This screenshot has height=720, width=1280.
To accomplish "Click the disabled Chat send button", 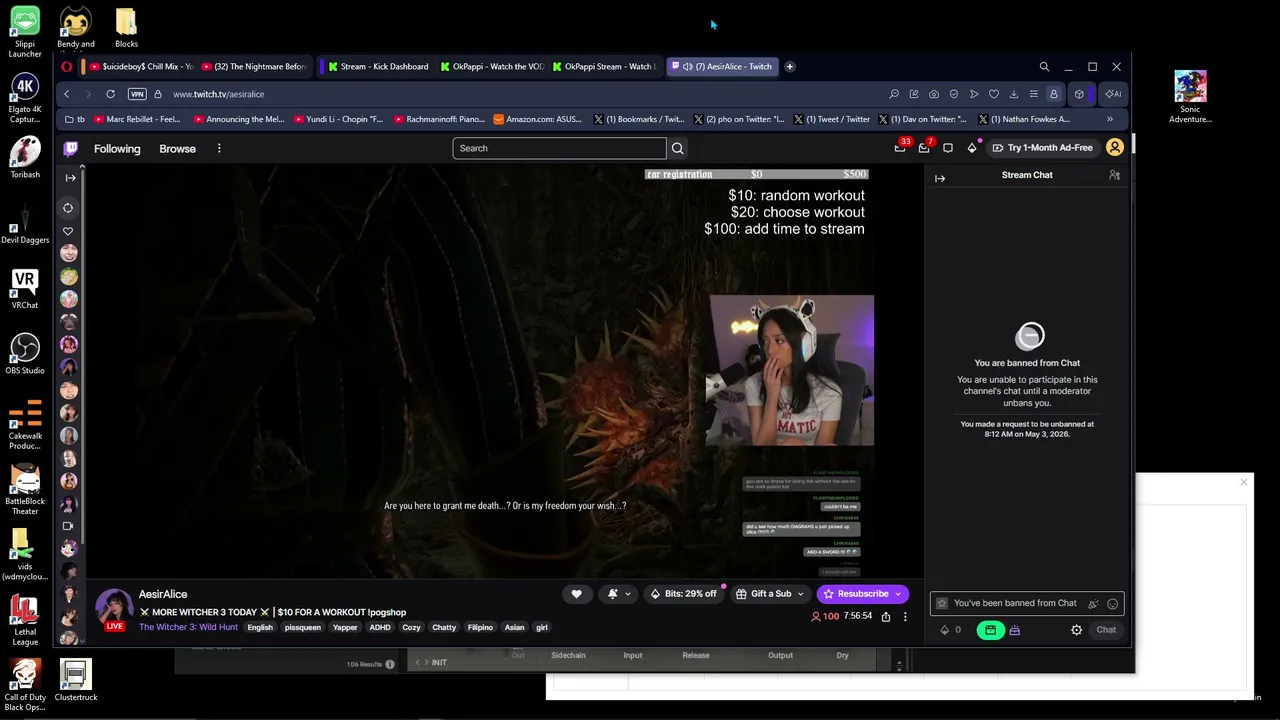I will [x=1106, y=630].
